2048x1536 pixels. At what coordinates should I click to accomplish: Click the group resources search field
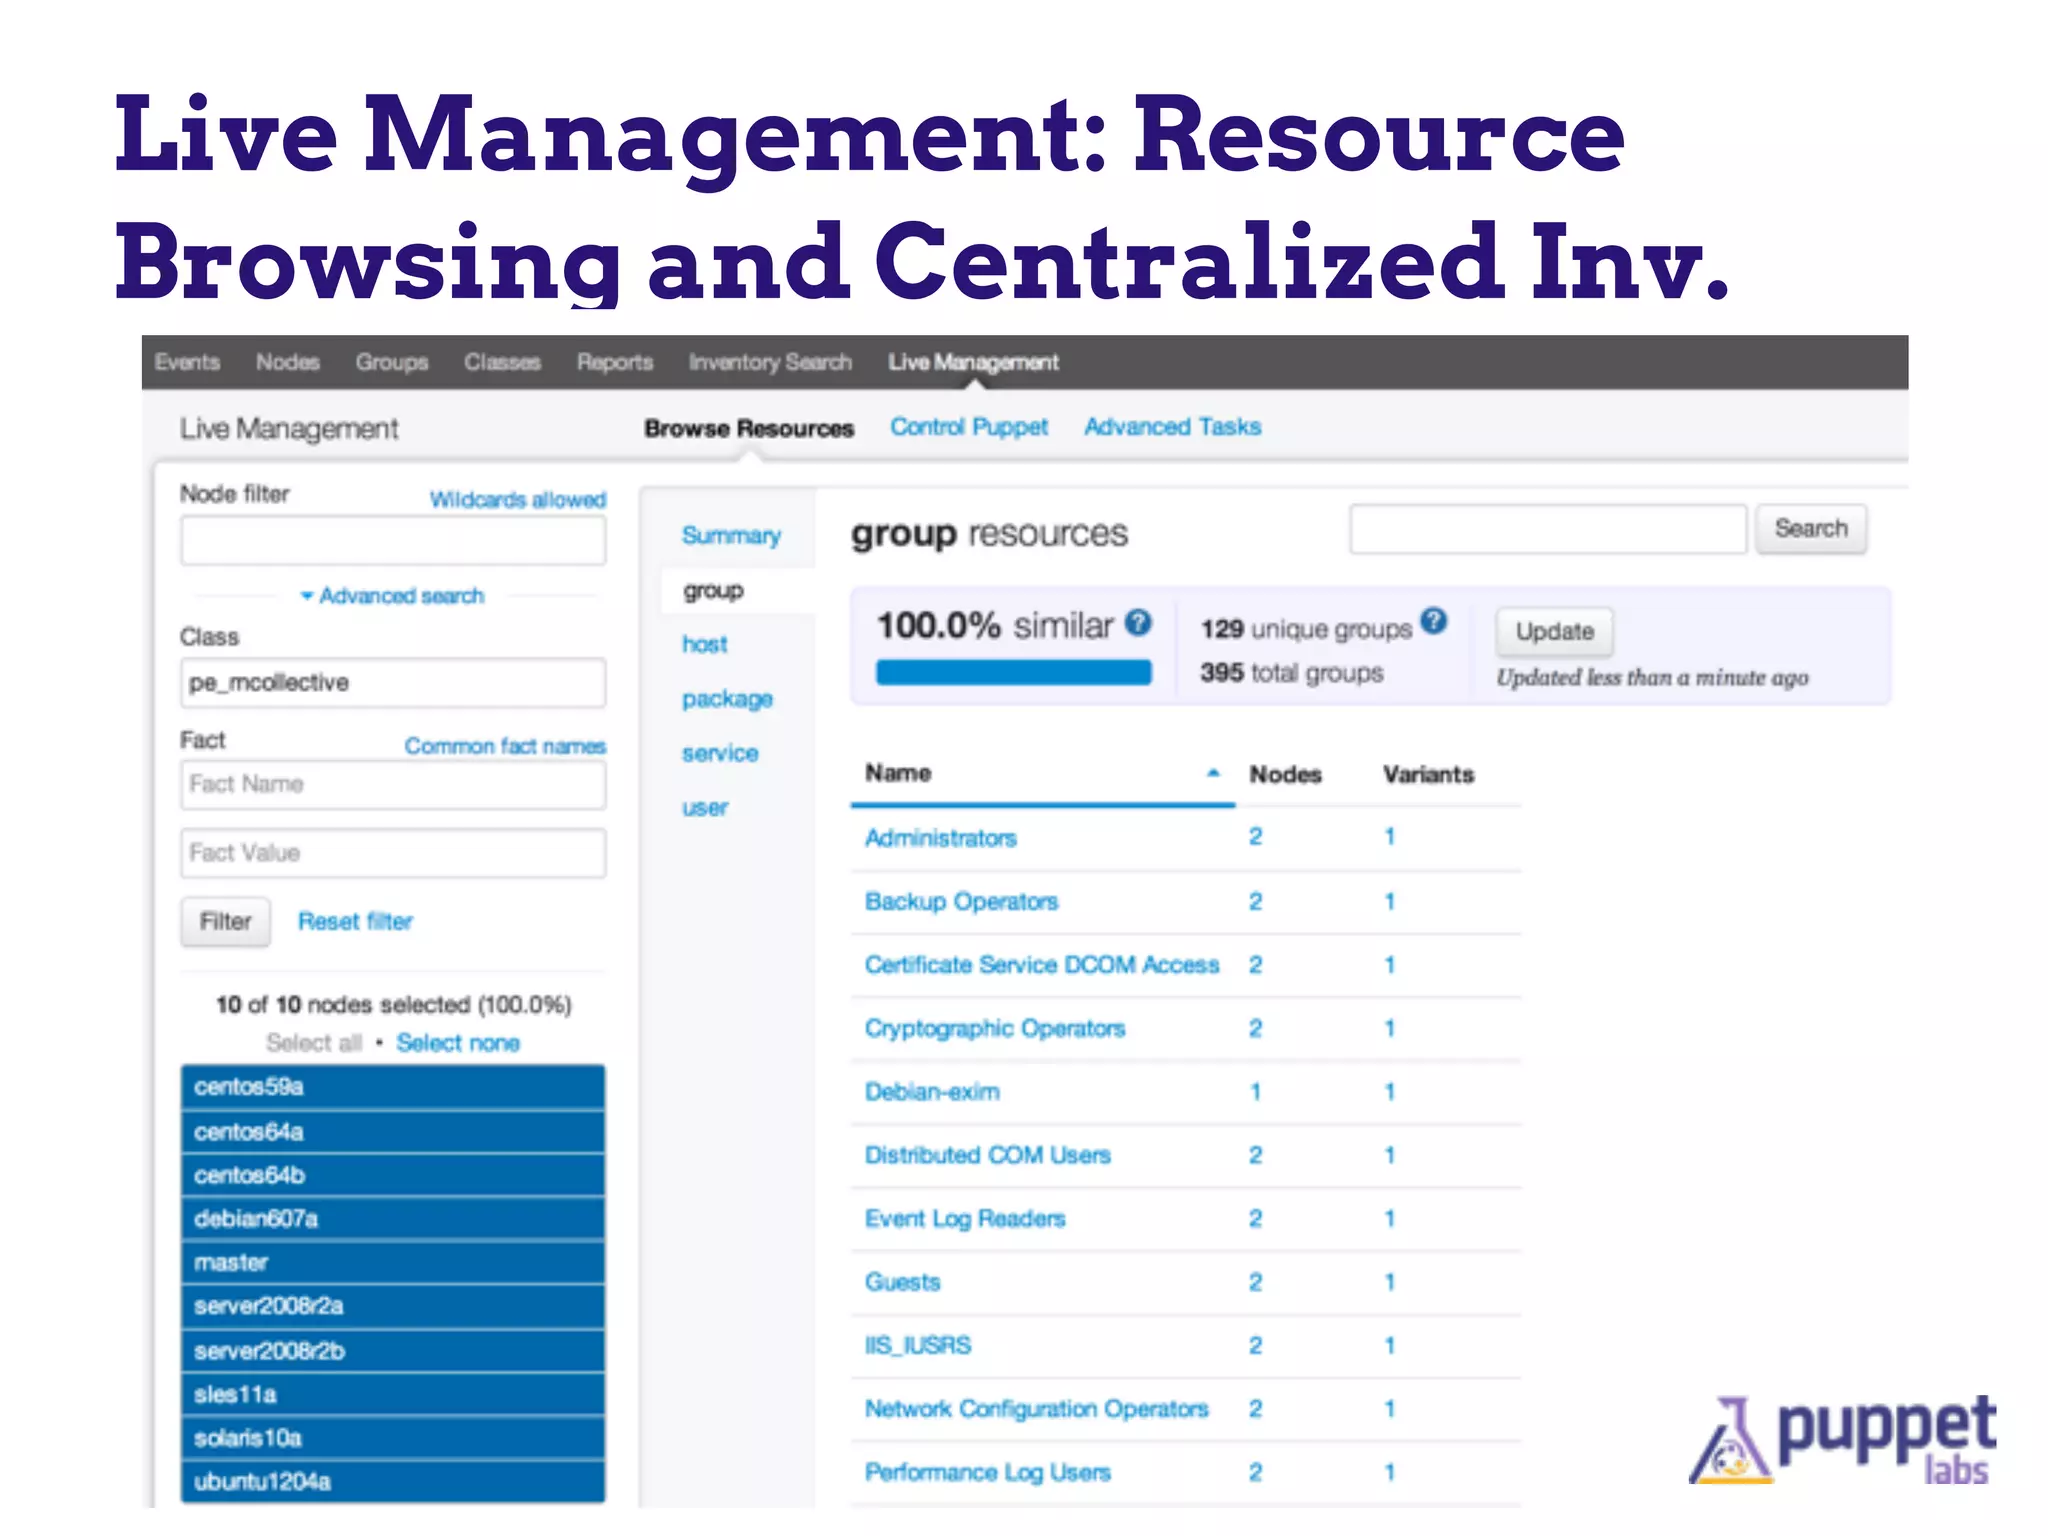click(x=1548, y=529)
